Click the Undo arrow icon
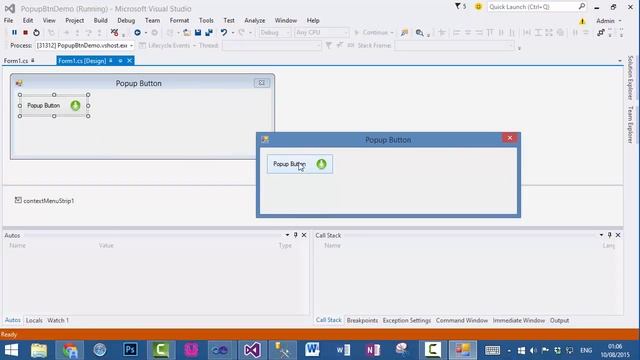Screen dimensions: 640x360 224,32
